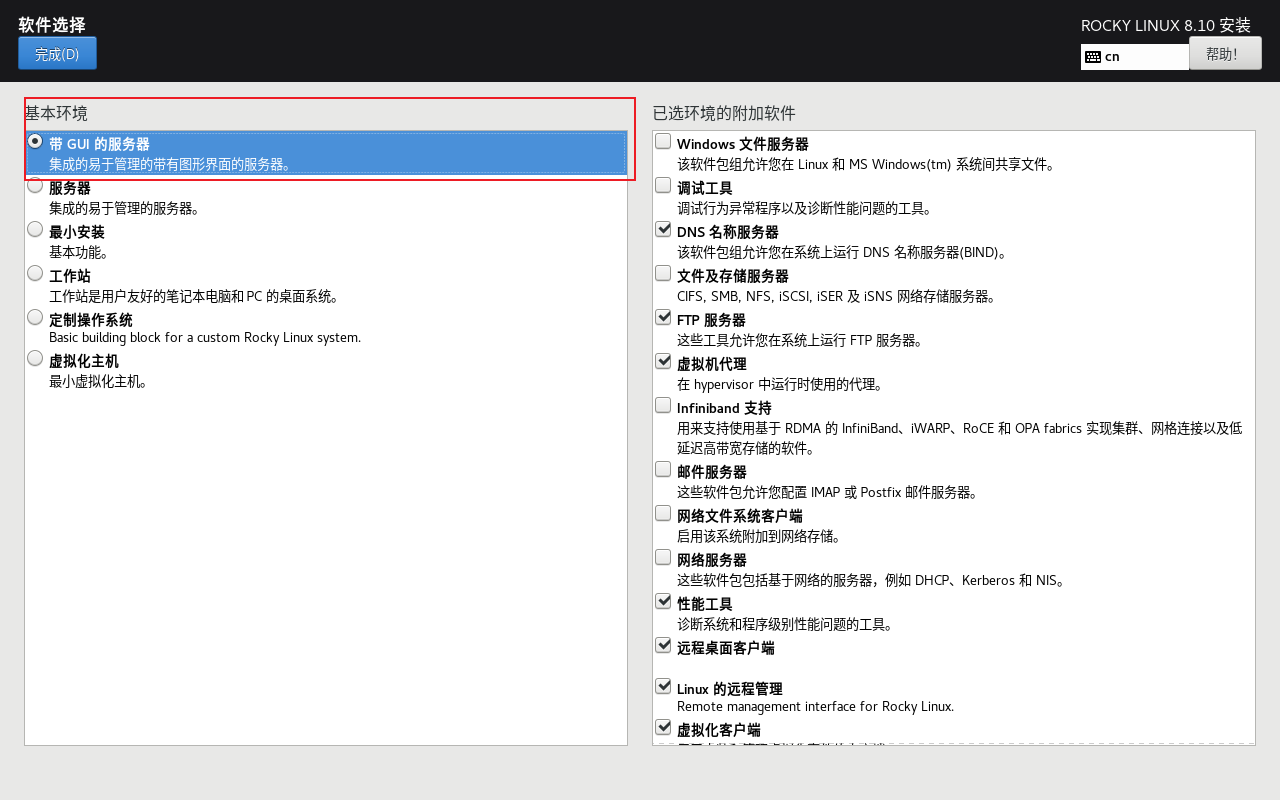Enable 文件及存储服务器 add-on checkbox
Image resolution: width=1280 pixels, height=800 pixels.
[663, 273]
